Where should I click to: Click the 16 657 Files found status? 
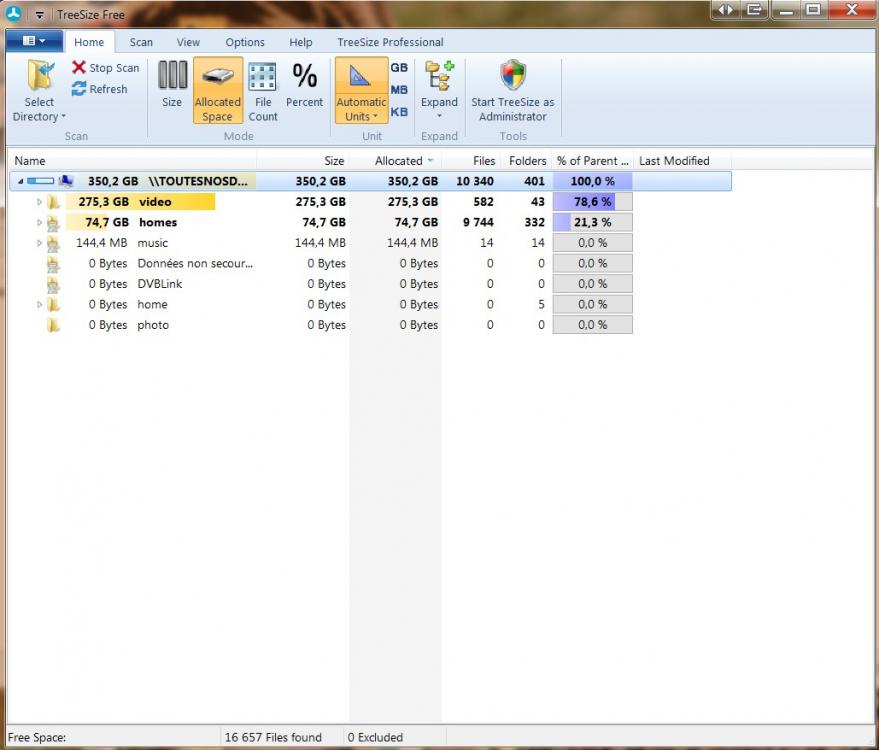click(274, 738)
